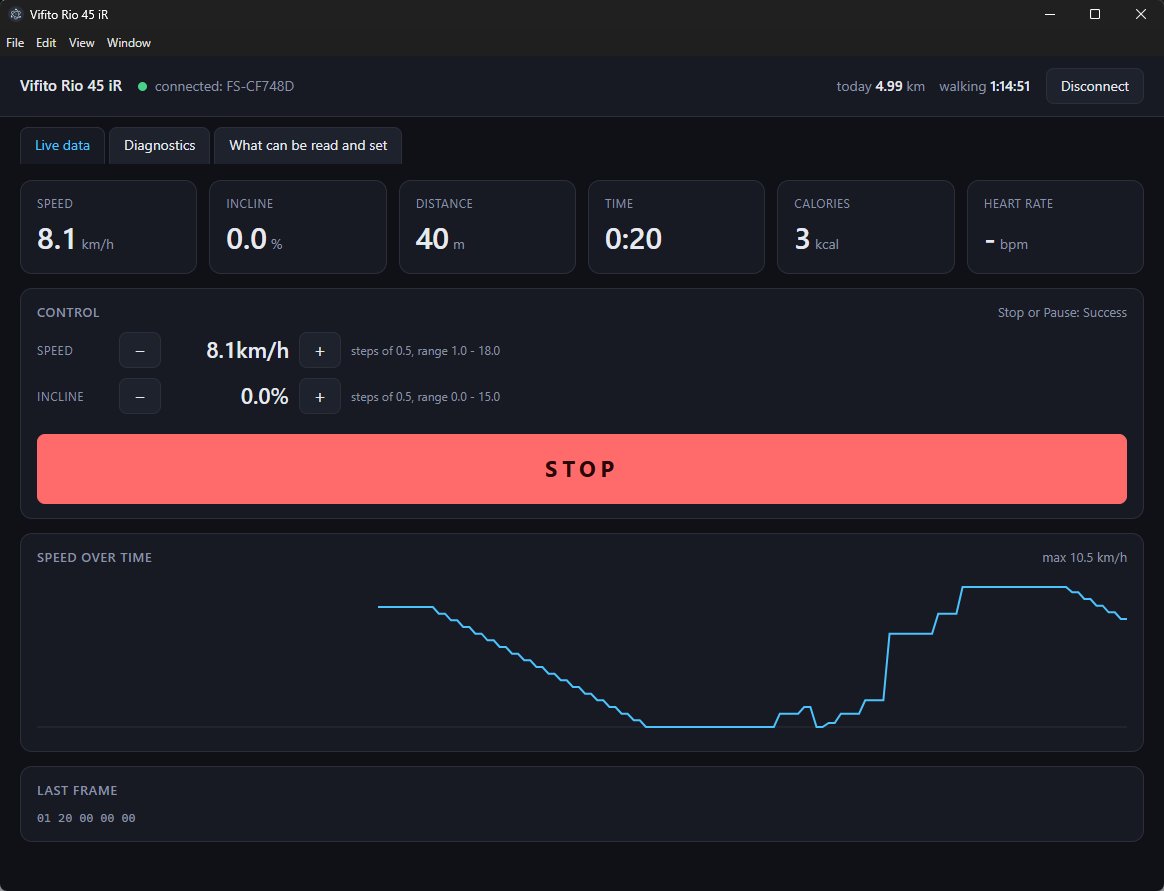Switch to the Diagnostics tab
This screenshot has height=891, width=1164.
pyautogui.click(x=160, y=146)
